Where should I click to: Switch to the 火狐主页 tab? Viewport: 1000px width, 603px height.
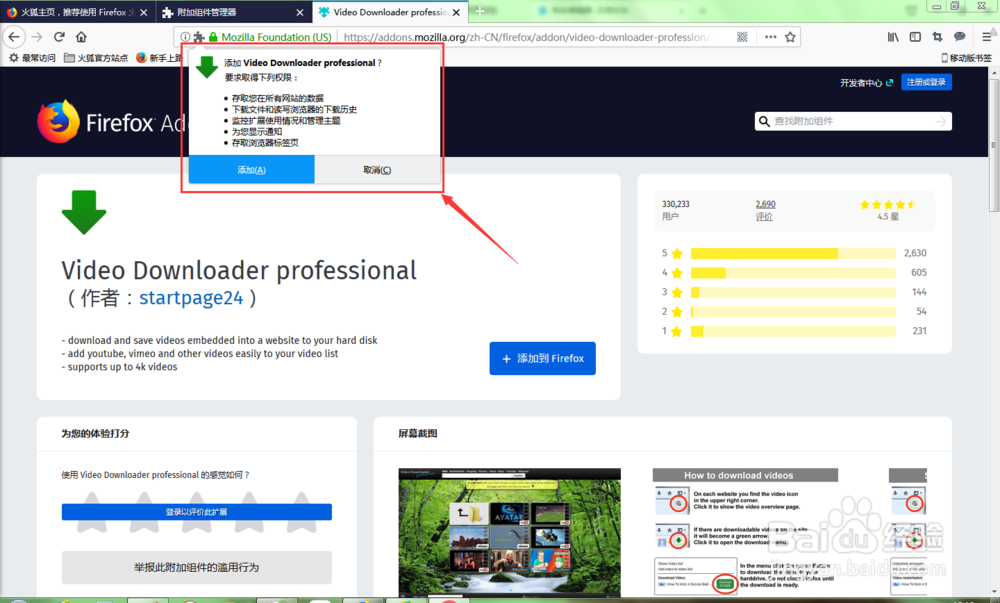coord(78,12)
